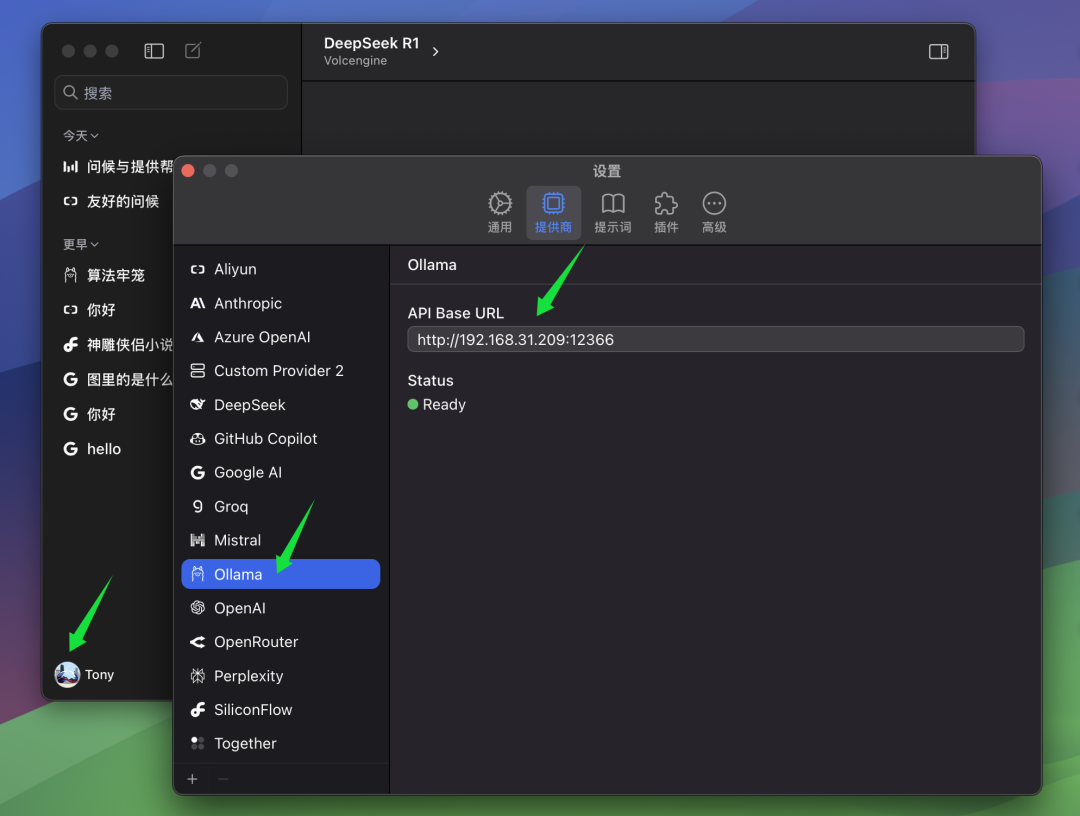Open Tony's user profile avatar
Image resolution: width=1080 pixels, height=816 pixels.
click(68, 675)
